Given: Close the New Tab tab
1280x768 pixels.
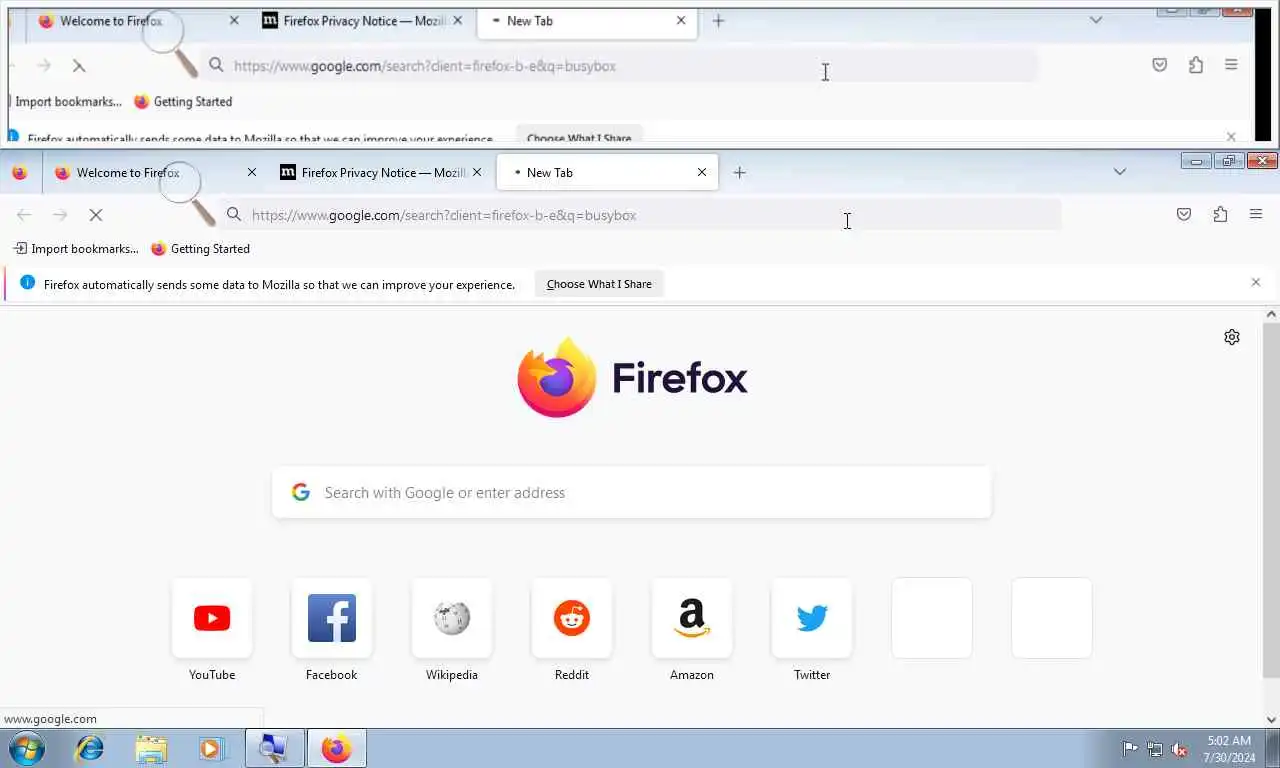Looking at the screenshot, I should (702, 173).
